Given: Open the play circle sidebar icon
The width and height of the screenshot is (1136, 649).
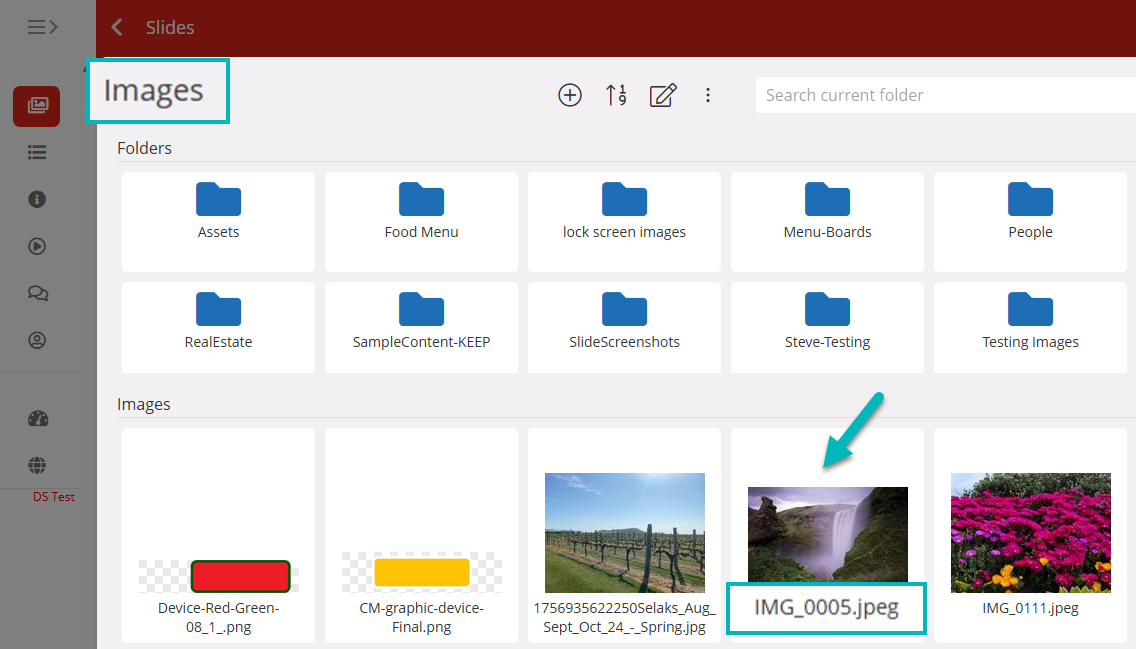Looking at the screenshot, I should 37,246.
